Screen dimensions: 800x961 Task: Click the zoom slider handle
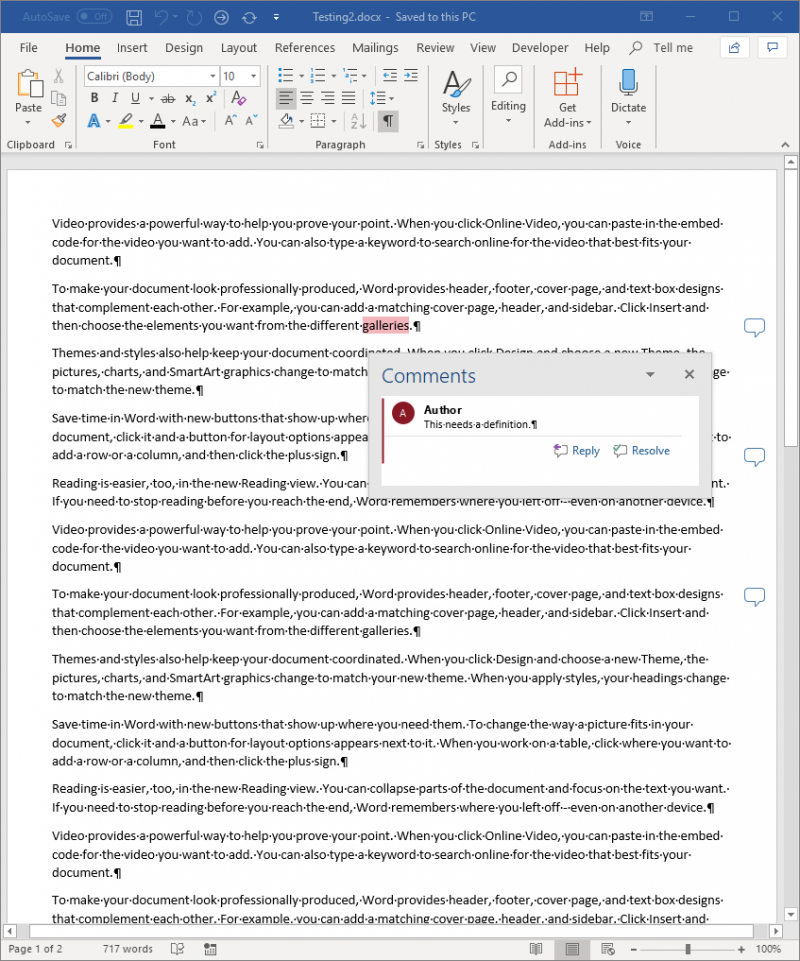[x=688, y=949]
